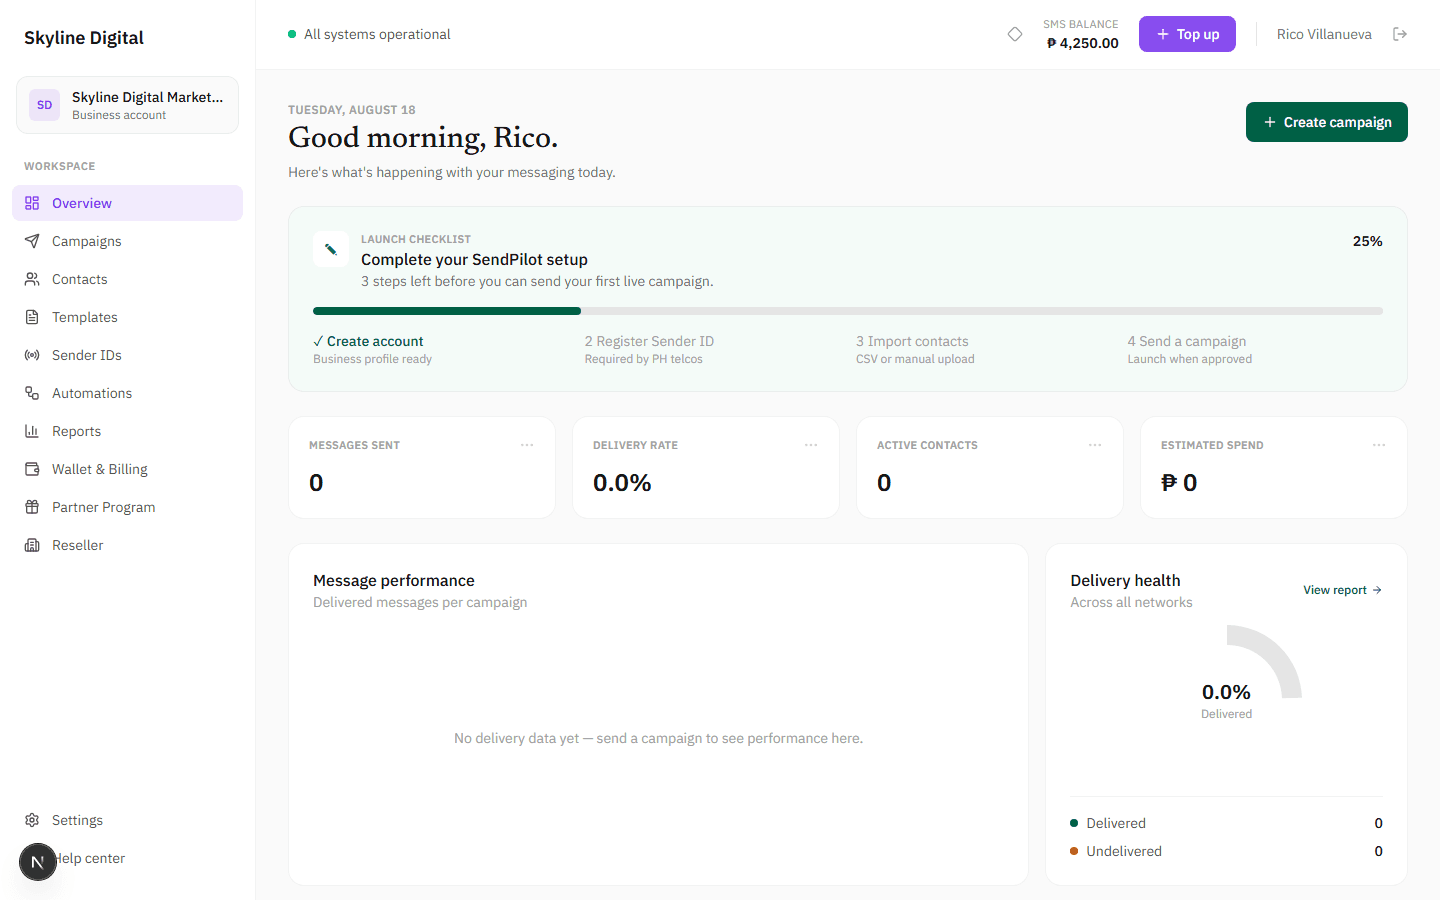Open Settings from sidebar bottom
Viewport: 1440px width, 900px height.
128,820
